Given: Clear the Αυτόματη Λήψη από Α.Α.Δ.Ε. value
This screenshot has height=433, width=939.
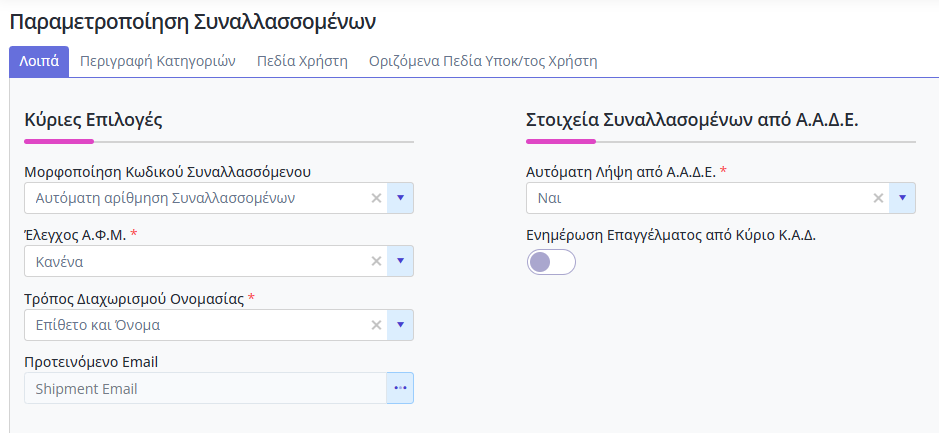Looking at the screenshot, I should pos(878,198).
